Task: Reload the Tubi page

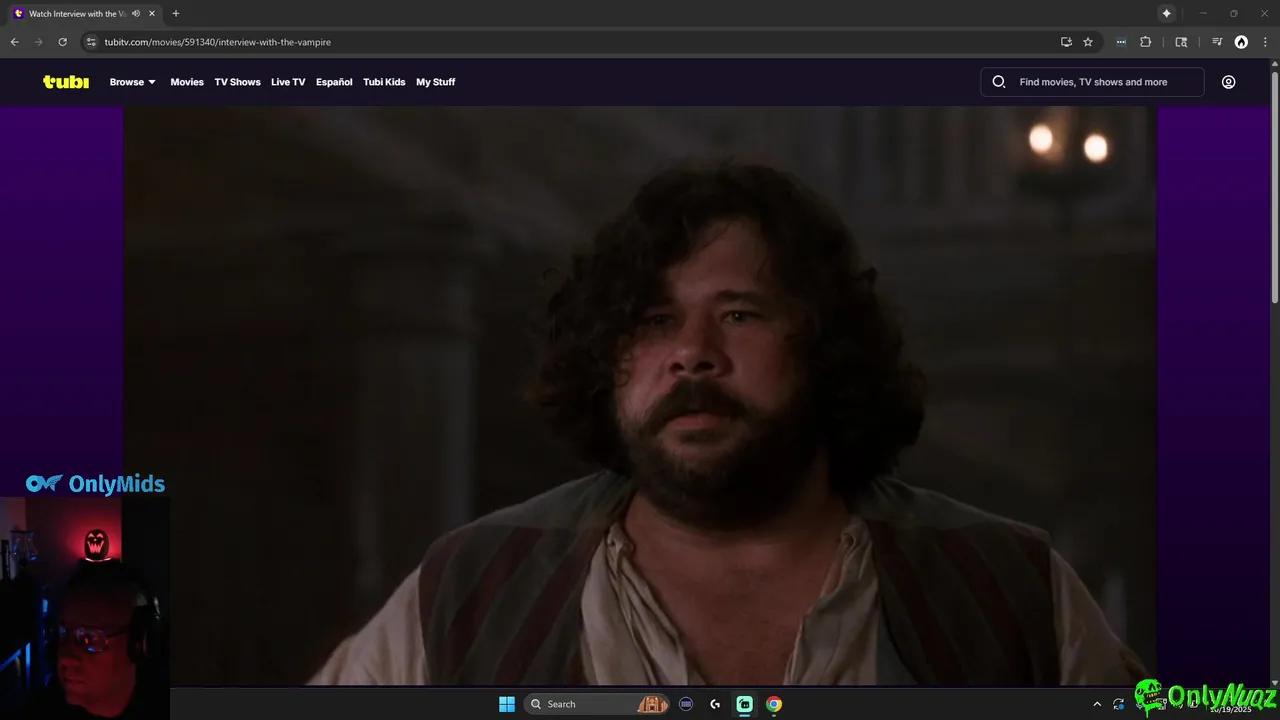Action: pyautogui.click(x=62, y=42)
